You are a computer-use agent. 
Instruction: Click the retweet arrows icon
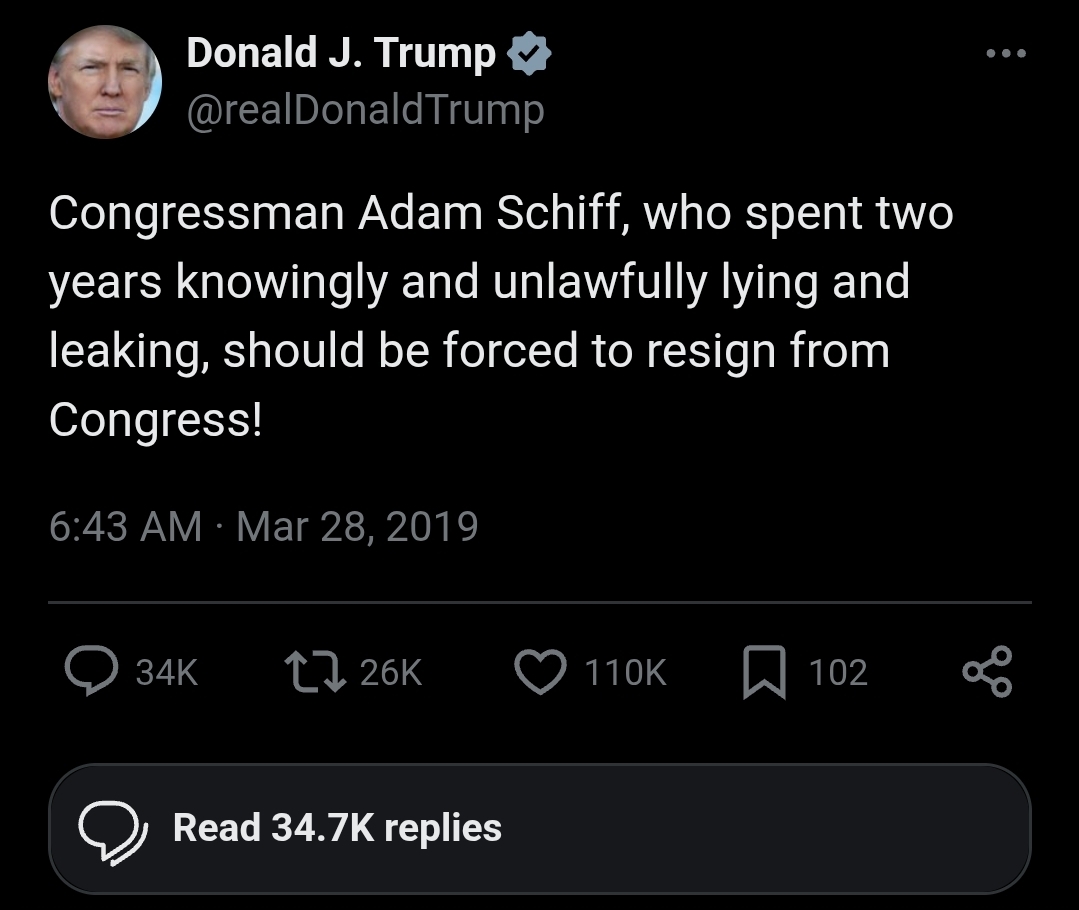(x=313, y=672)
